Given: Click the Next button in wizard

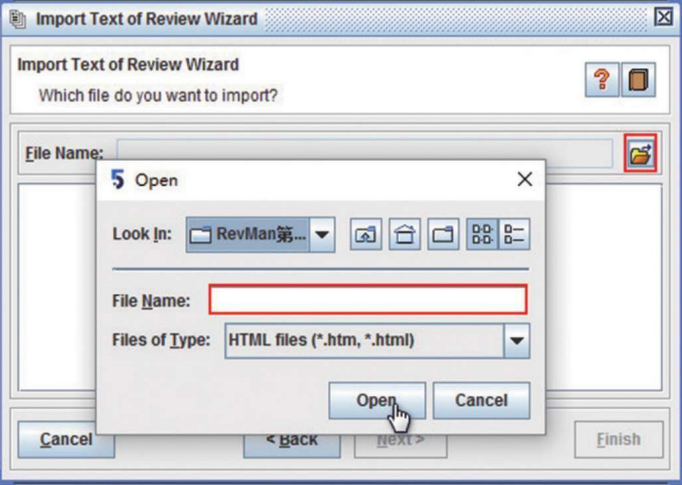Looking at the screenshot, I should pos(400,439).
